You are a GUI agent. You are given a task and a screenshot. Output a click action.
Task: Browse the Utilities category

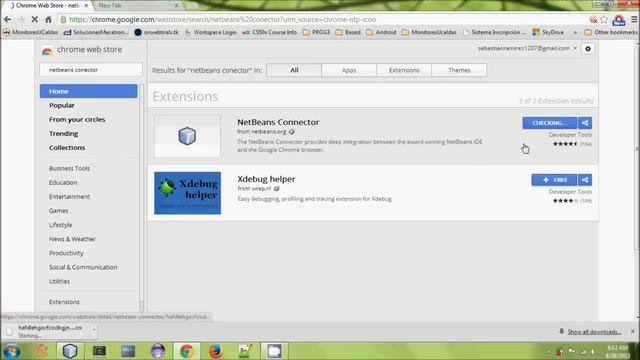59,281
